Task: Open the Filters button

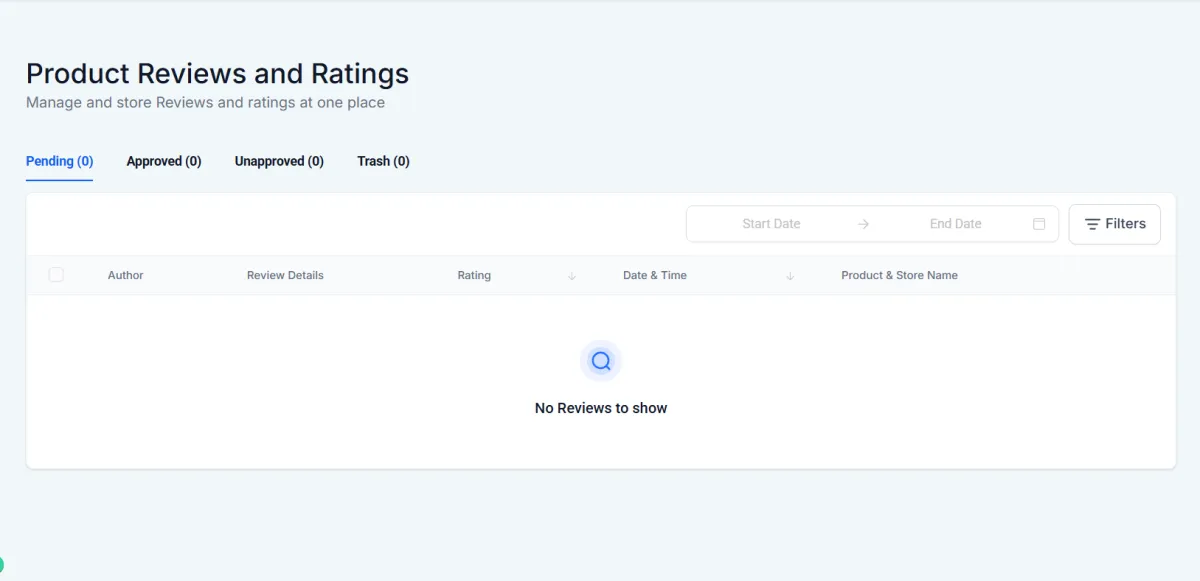Action: 1115,224
